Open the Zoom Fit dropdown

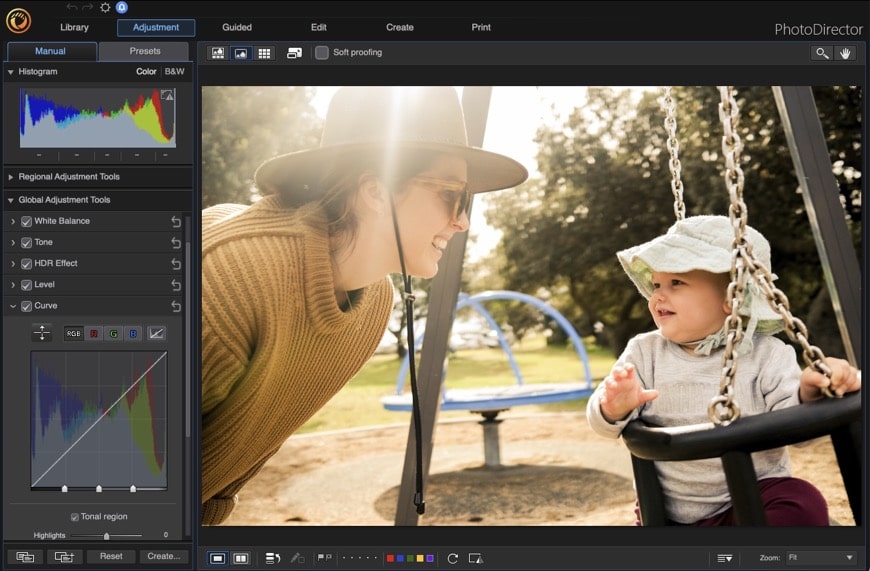[x=820, y=557]
